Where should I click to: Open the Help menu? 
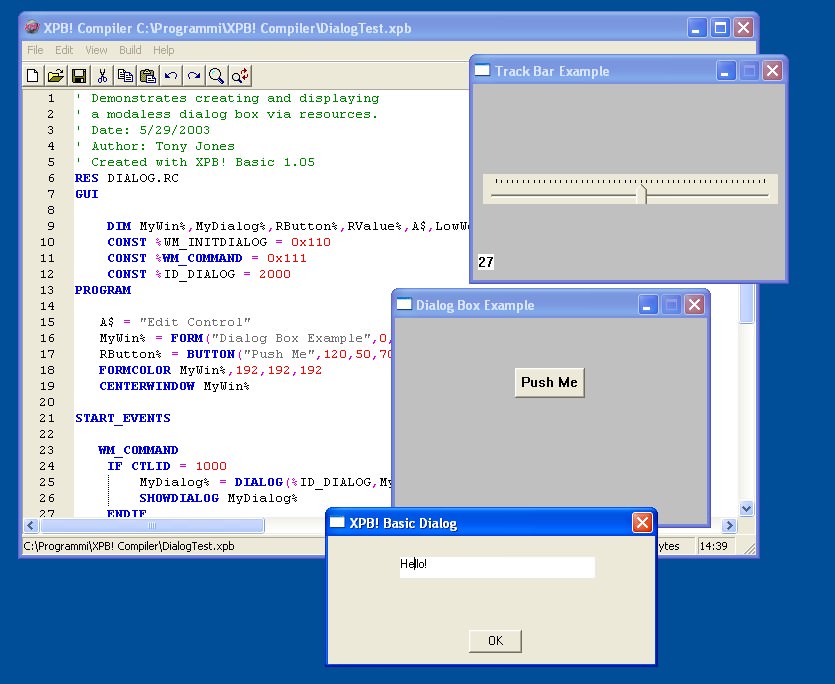click(x=163, y=50)
